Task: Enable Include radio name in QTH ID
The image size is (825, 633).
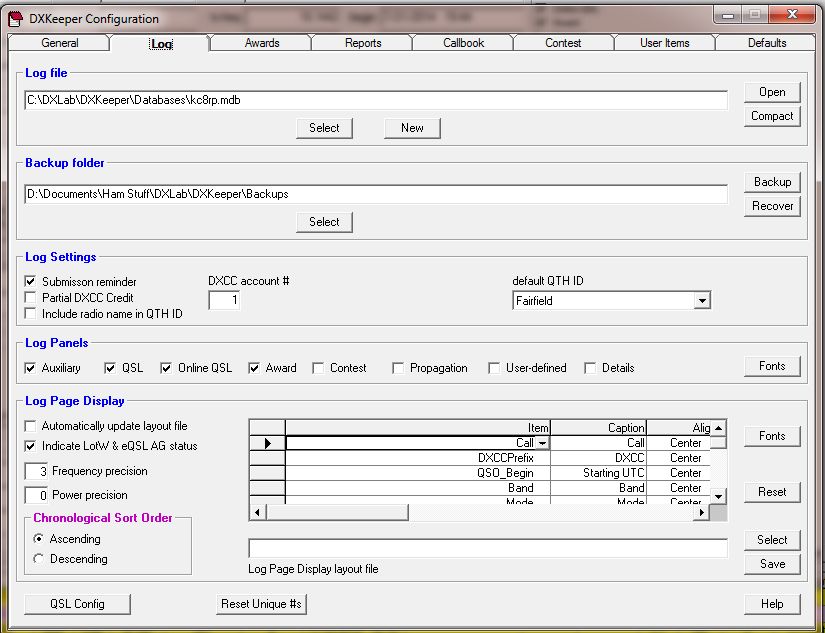Action: (x=31, y=314)
